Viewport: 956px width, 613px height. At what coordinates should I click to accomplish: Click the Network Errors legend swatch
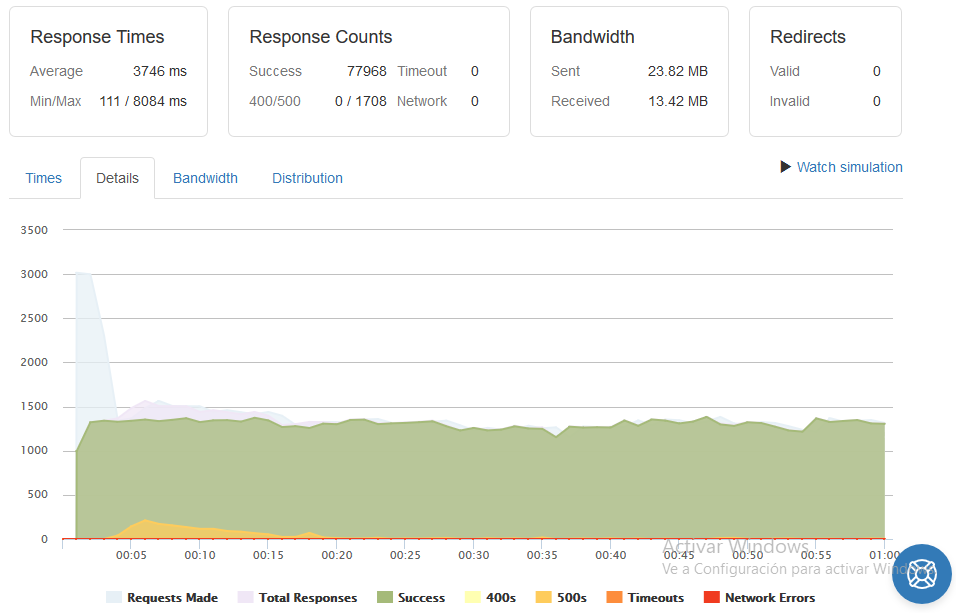pyautogui.click(x=712, y=597)
